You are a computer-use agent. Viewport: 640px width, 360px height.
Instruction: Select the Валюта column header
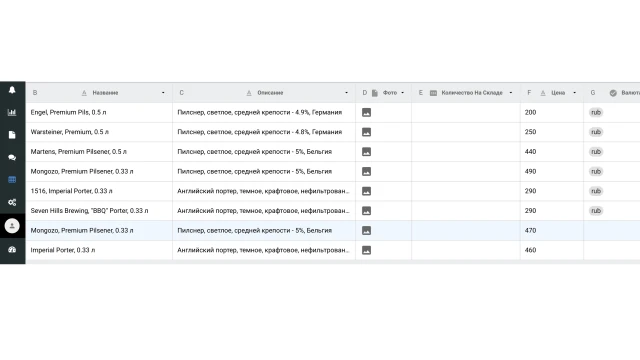pyautogui.click(x=612, y=93)
